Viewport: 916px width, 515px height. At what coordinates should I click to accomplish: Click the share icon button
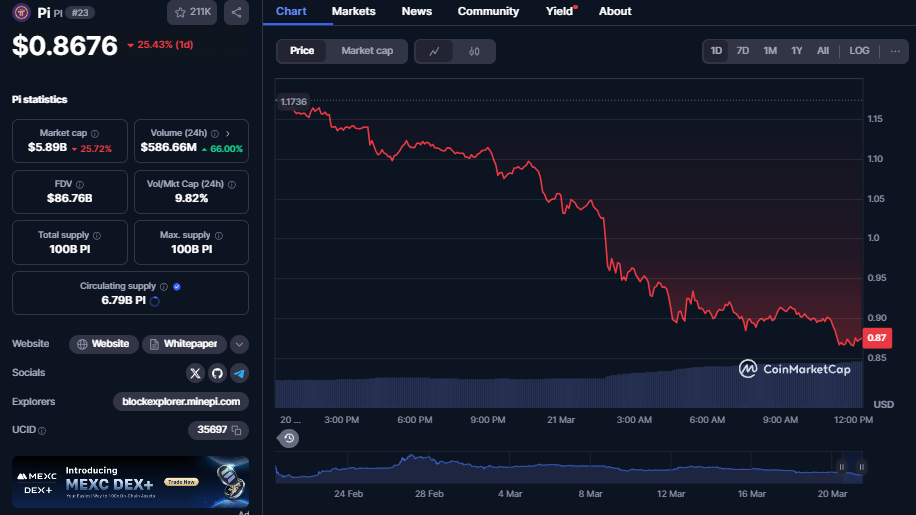[236, 12]
